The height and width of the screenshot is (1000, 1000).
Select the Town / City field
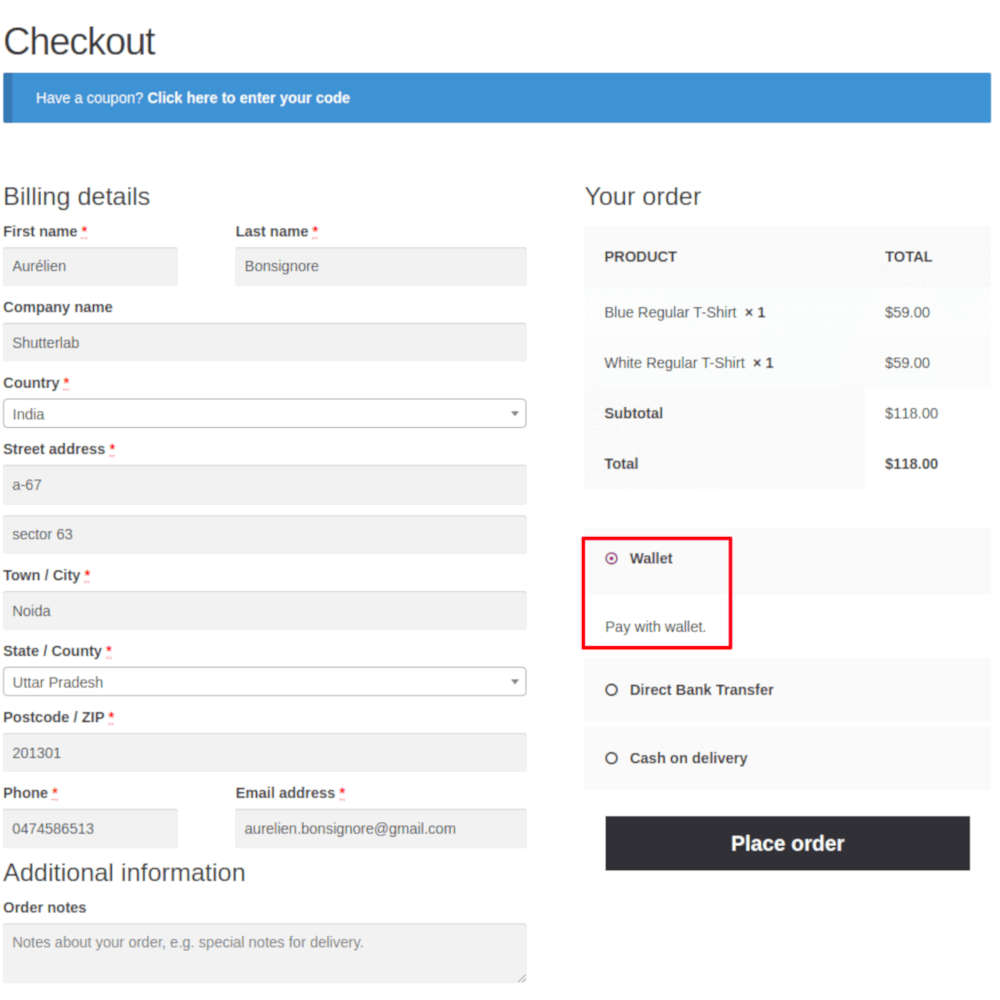[265, 610]
